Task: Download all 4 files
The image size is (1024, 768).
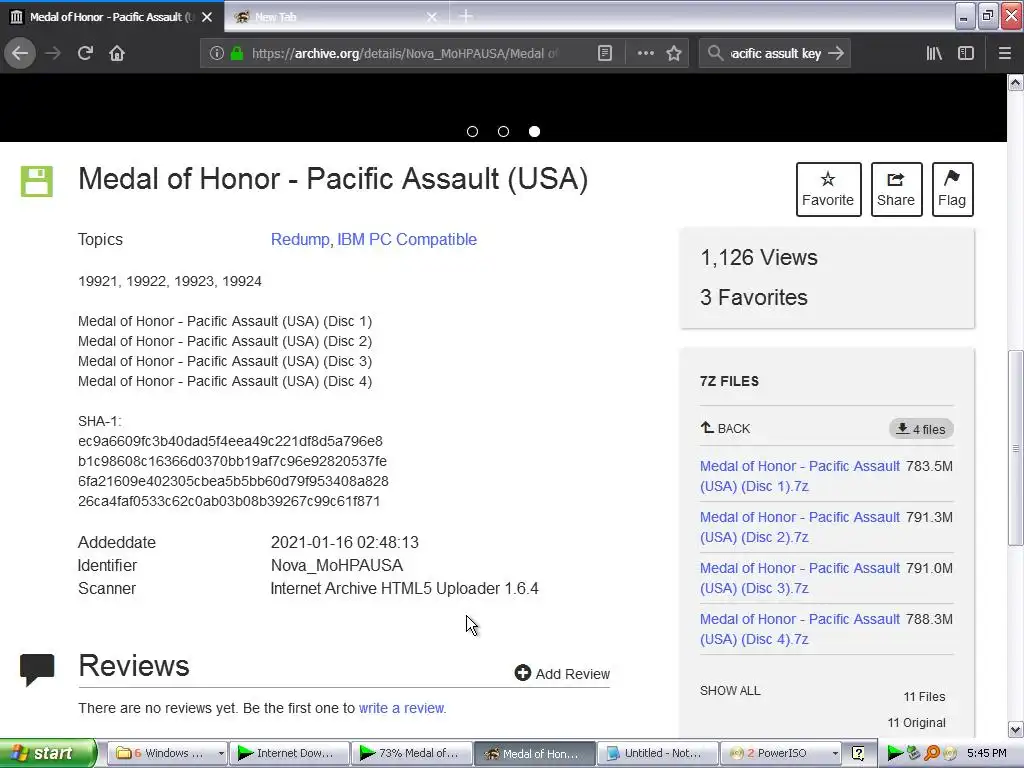Action: pyautogui.click(x=921, y=429)
